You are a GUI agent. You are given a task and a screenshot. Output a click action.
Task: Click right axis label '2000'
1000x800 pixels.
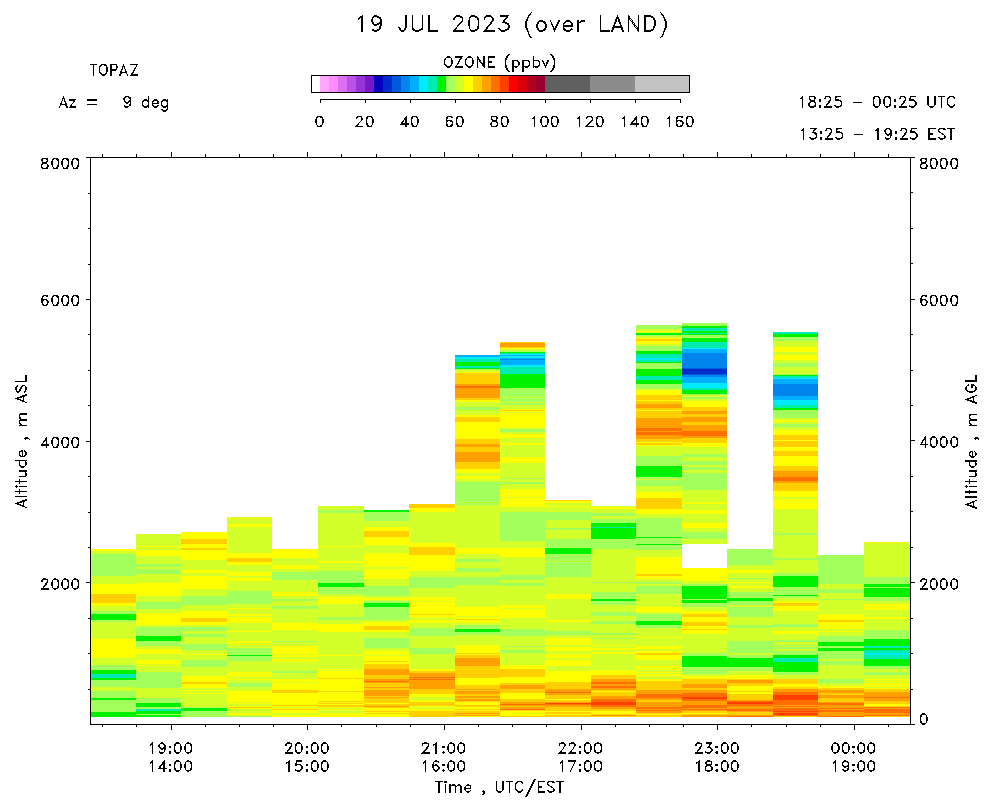[x=939, y=584]
